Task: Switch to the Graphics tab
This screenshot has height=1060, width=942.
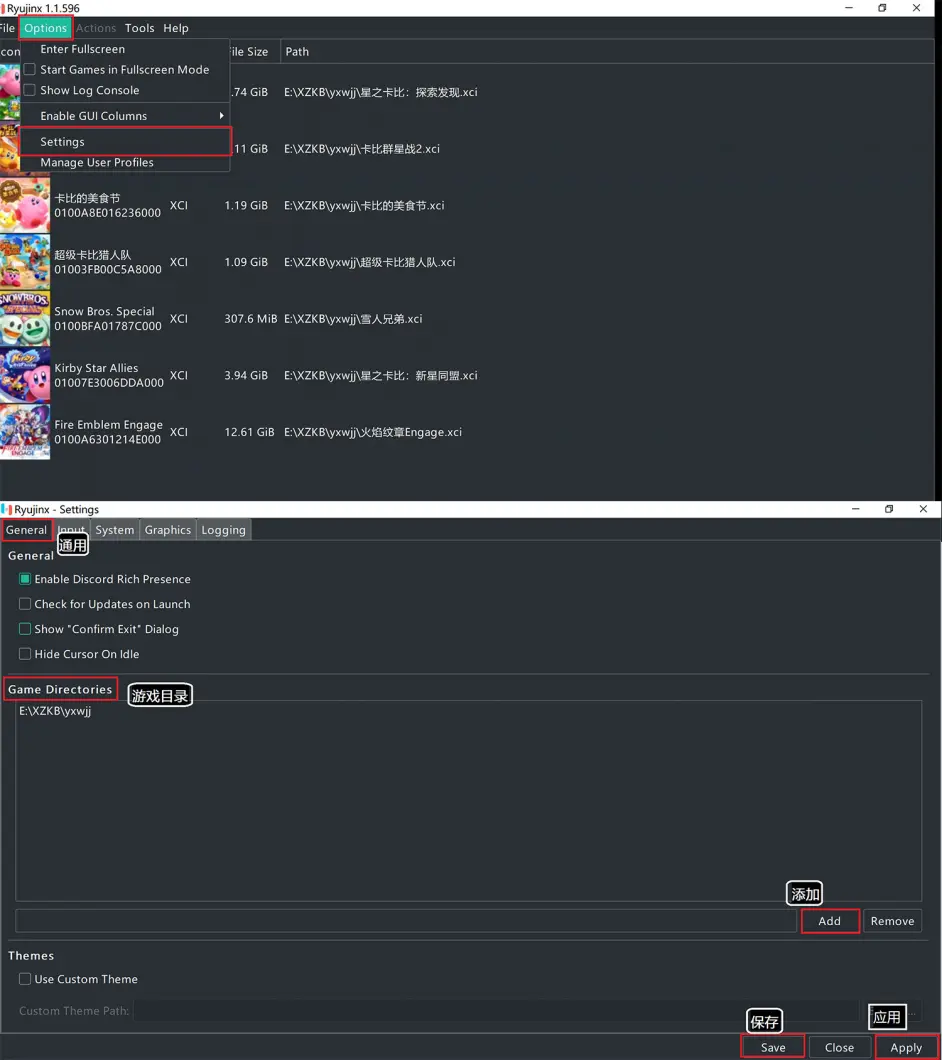Action: click(168, 530)
